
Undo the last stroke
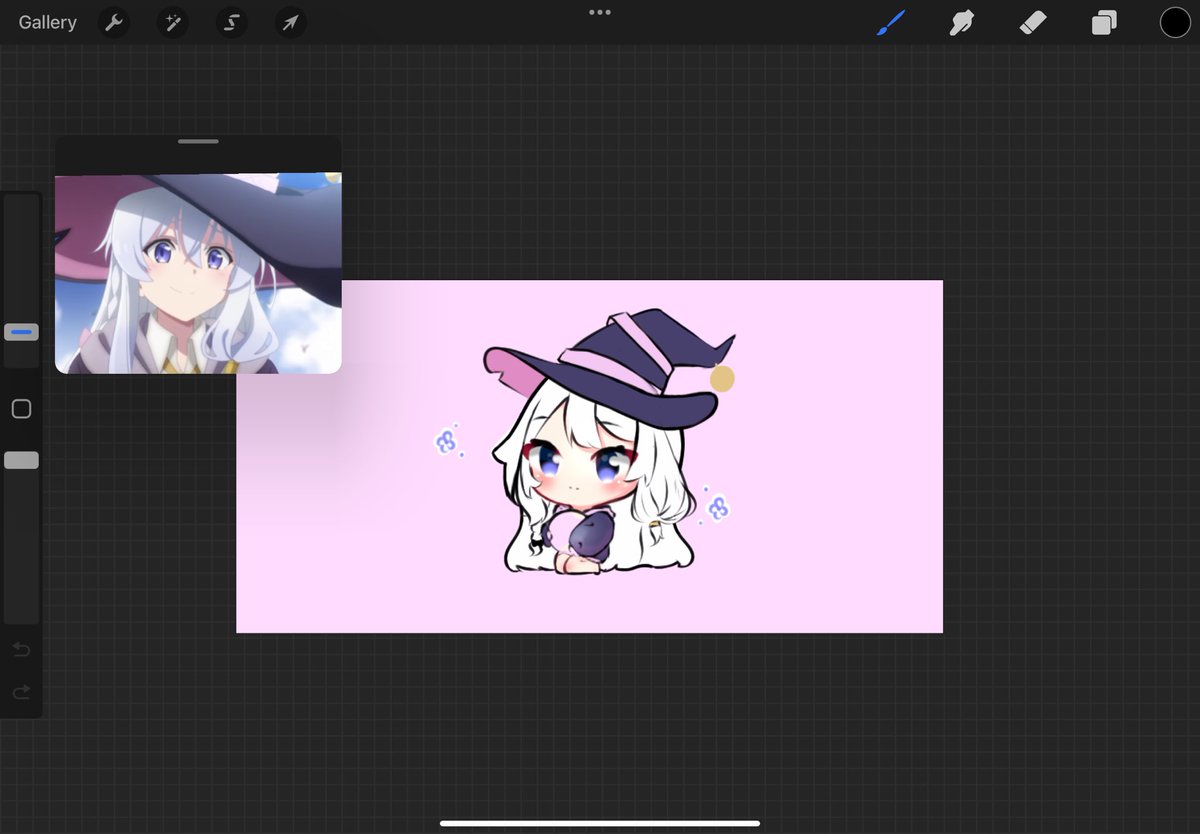tap(21, 650)
